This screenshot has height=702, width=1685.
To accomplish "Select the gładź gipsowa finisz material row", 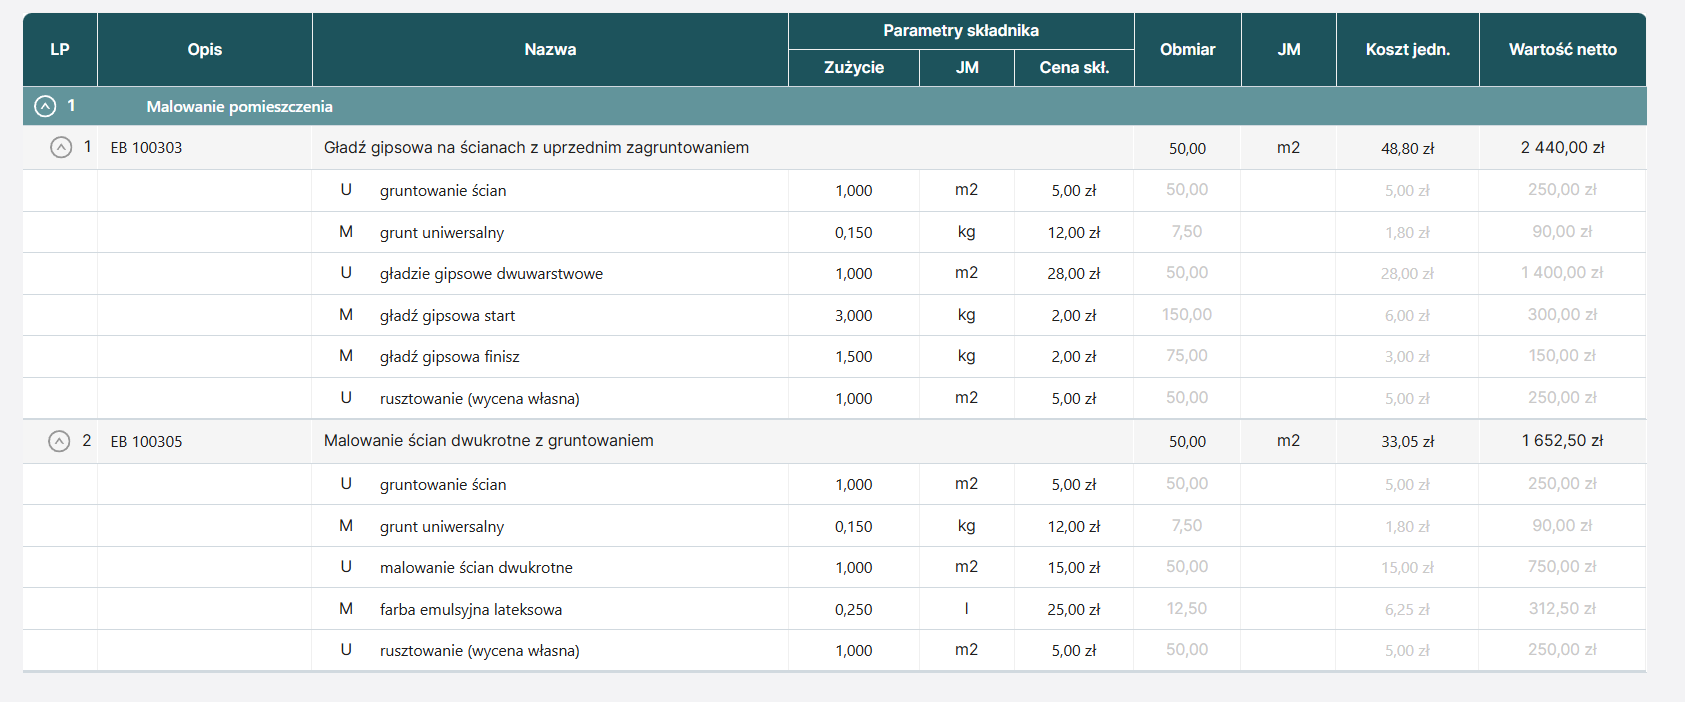I will (449, 357).
